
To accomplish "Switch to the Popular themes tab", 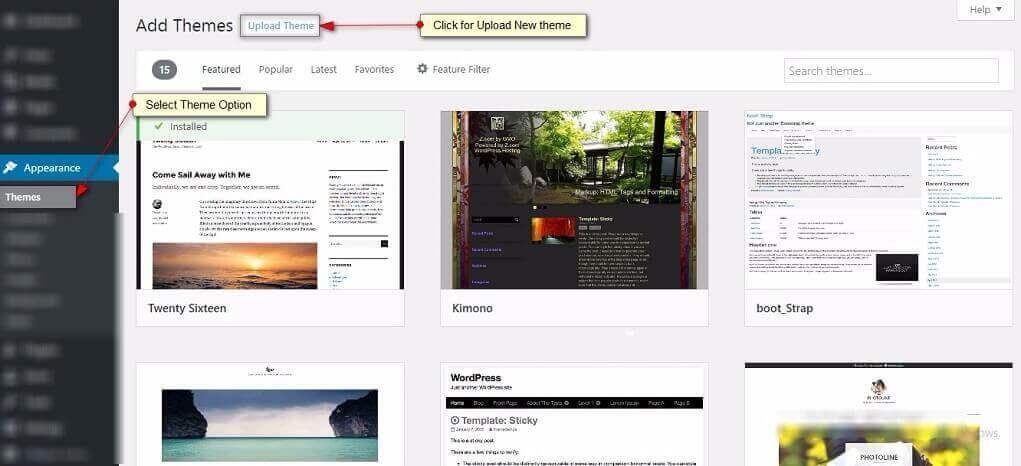I will click(275, 70).
